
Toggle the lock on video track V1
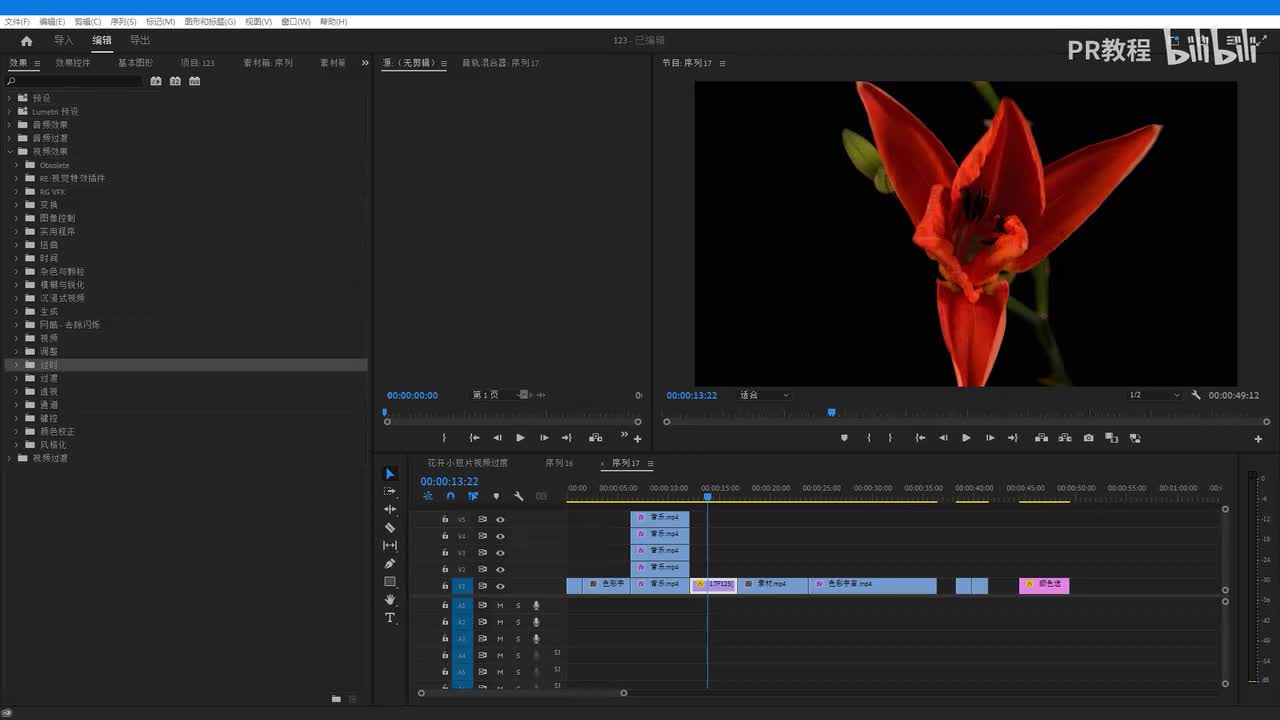(x=445, y=586)
